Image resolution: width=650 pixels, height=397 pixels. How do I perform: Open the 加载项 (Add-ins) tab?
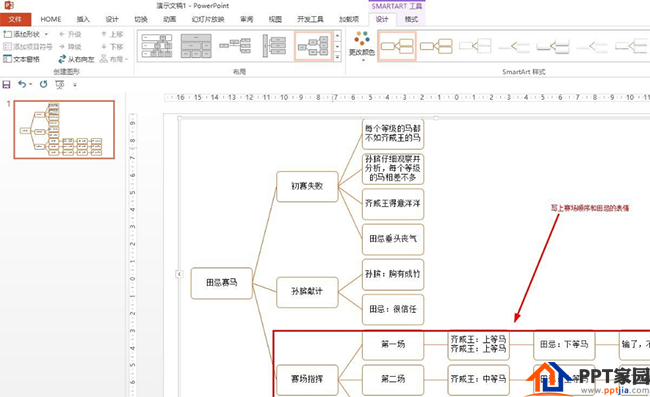click(x=349, y=19)
